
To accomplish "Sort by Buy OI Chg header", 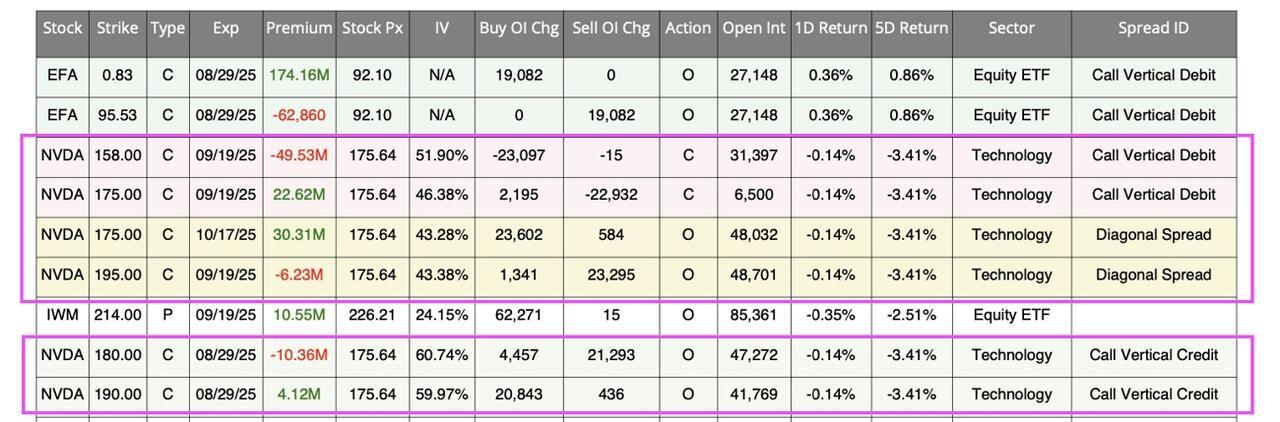I will pyautogui.click(x=518, y=28).
